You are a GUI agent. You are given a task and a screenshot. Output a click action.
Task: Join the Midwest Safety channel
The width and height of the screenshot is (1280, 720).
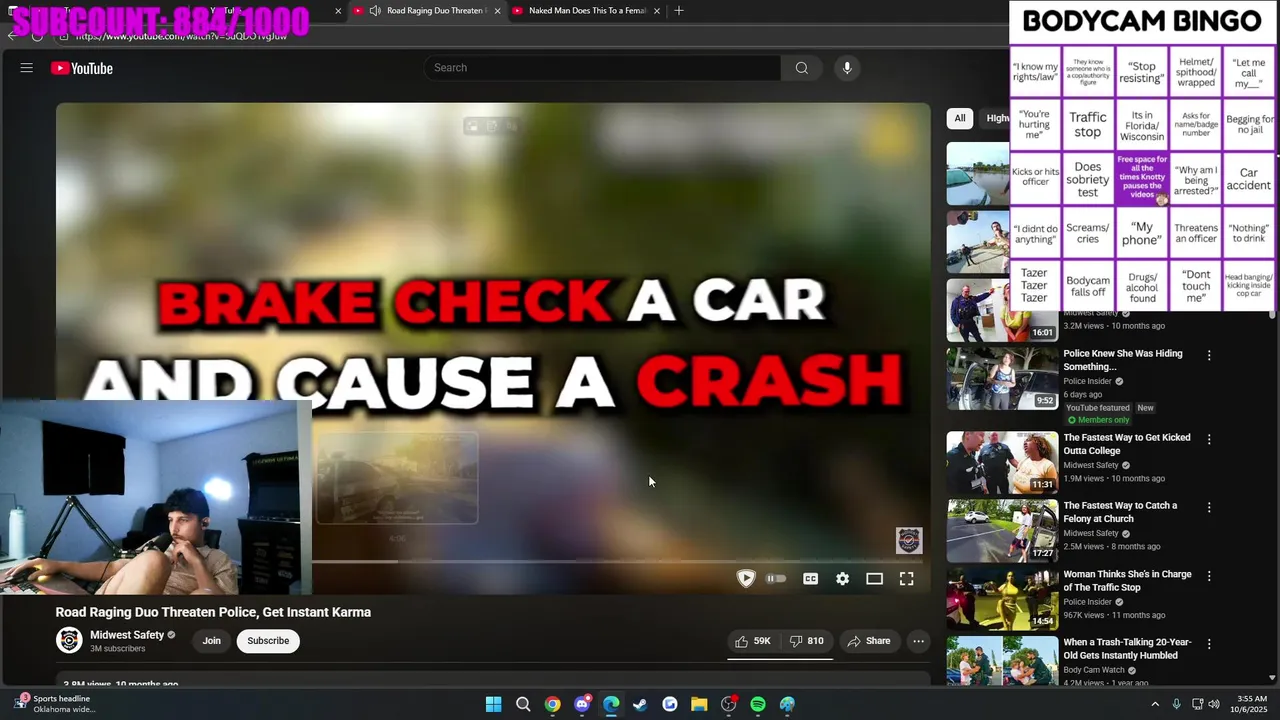(x=211, y=641)
